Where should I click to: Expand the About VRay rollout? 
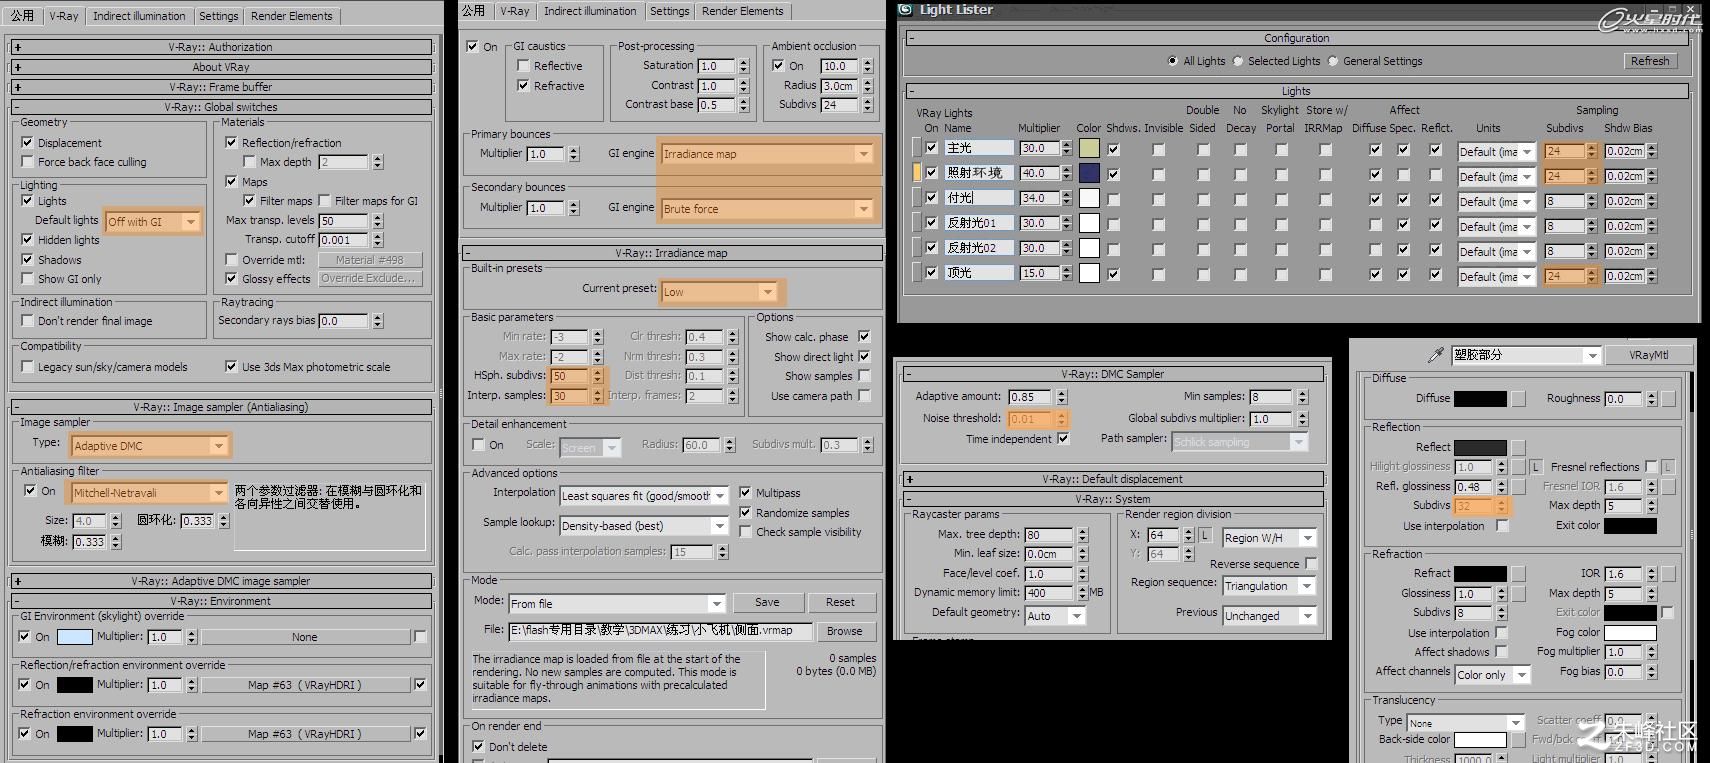pyautogui.click(x=221, y=67)
